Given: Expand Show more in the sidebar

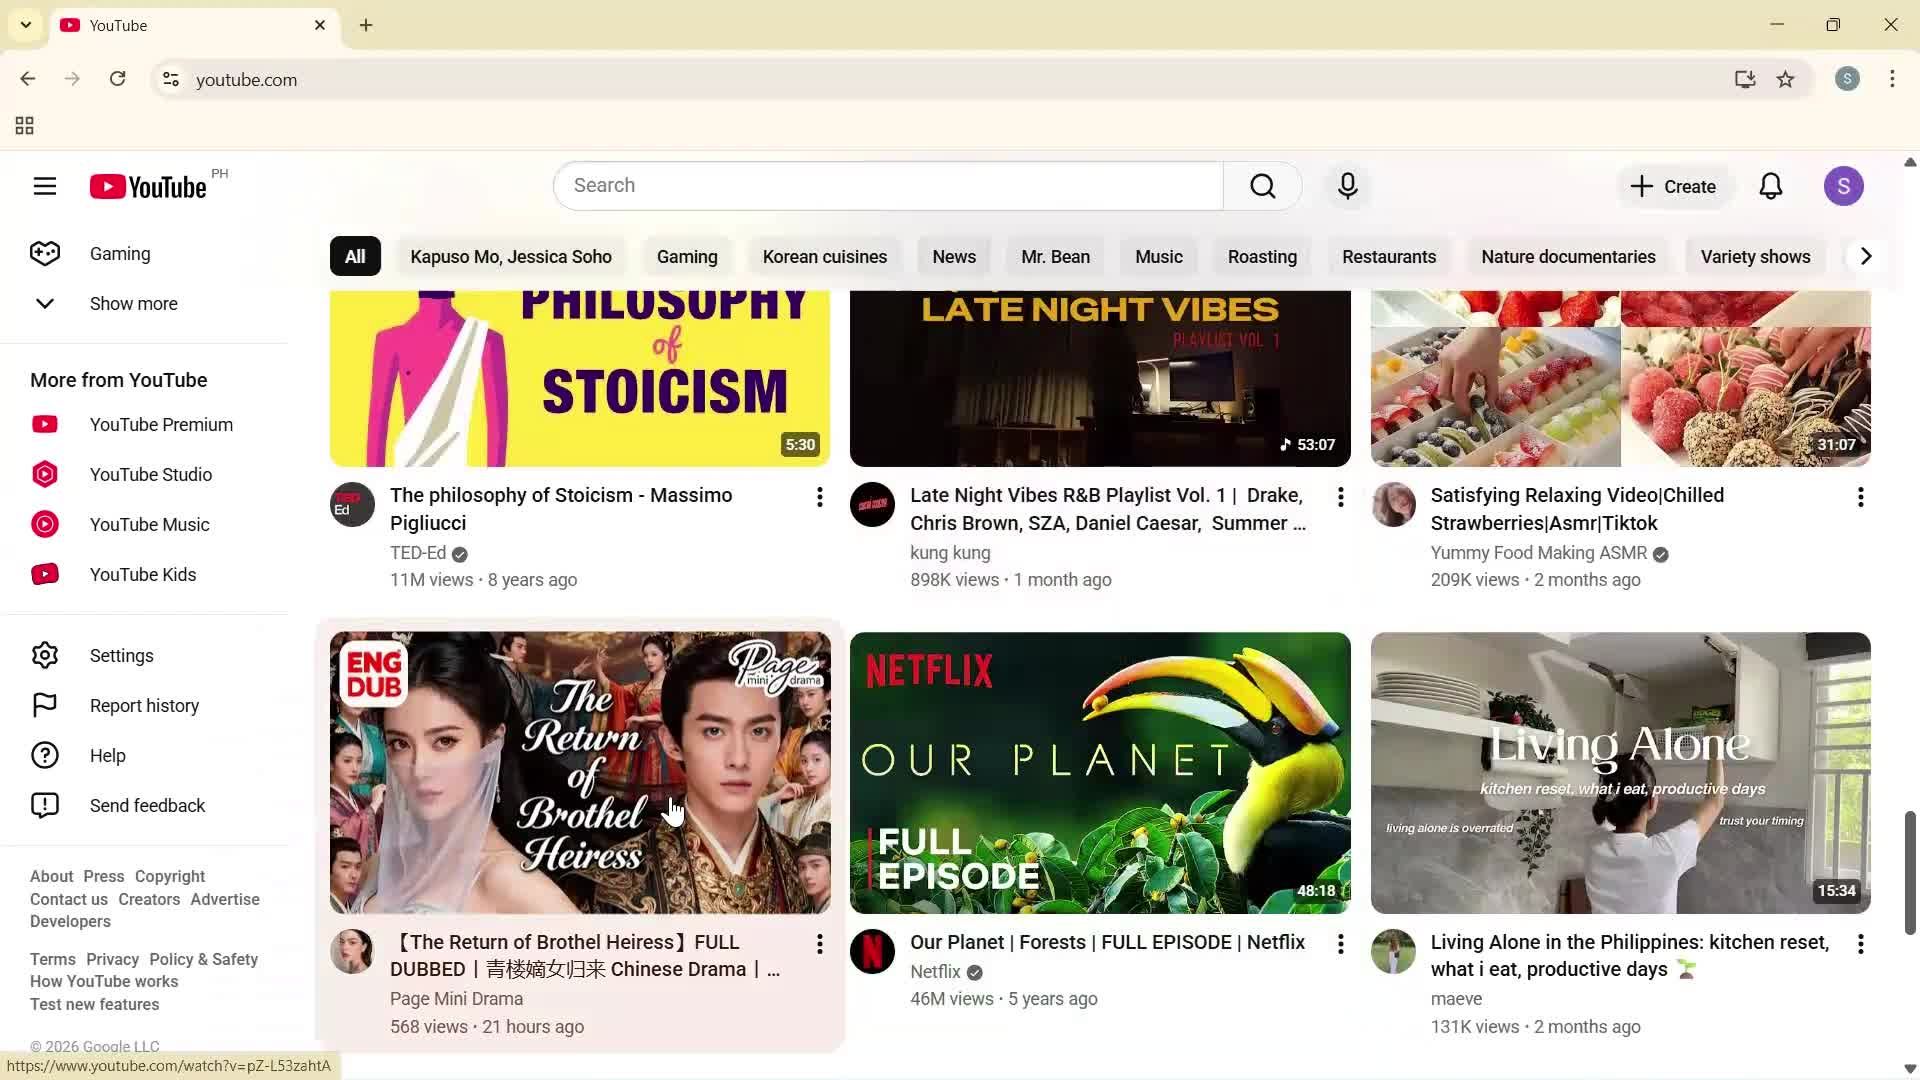Looking at the screenshot, I should coord(133,303).
